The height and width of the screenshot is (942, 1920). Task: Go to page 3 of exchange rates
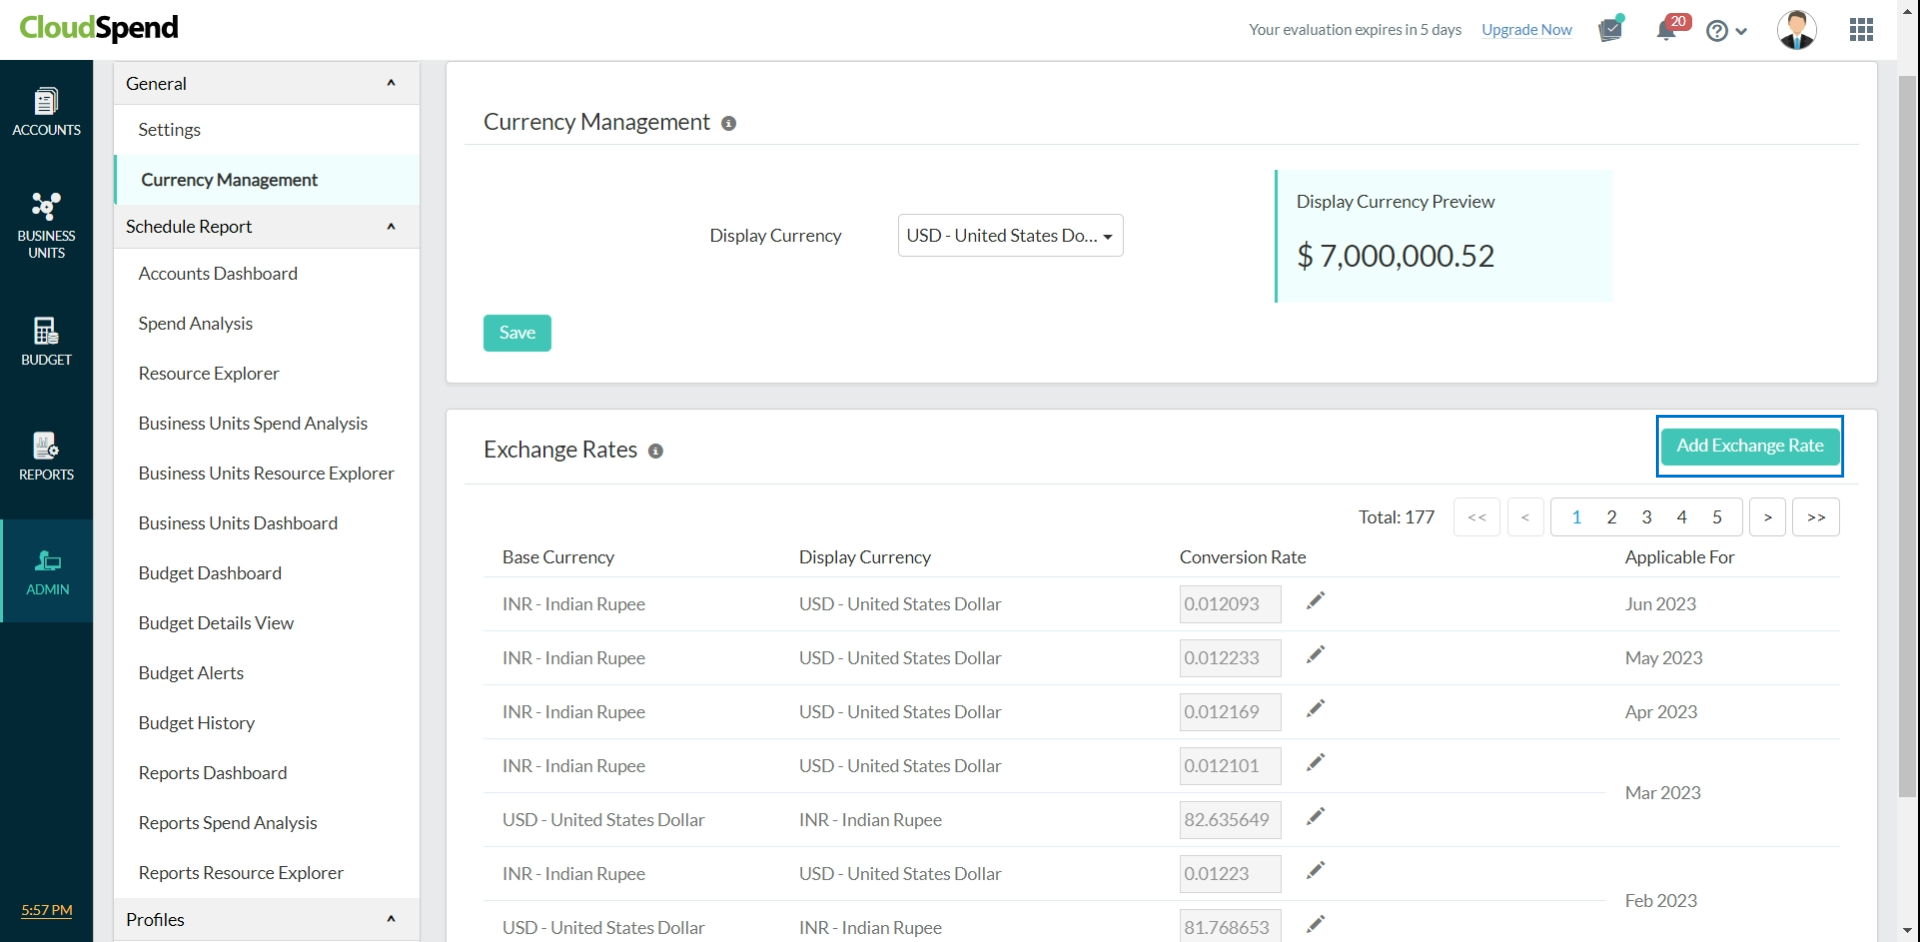[1646, 517]
